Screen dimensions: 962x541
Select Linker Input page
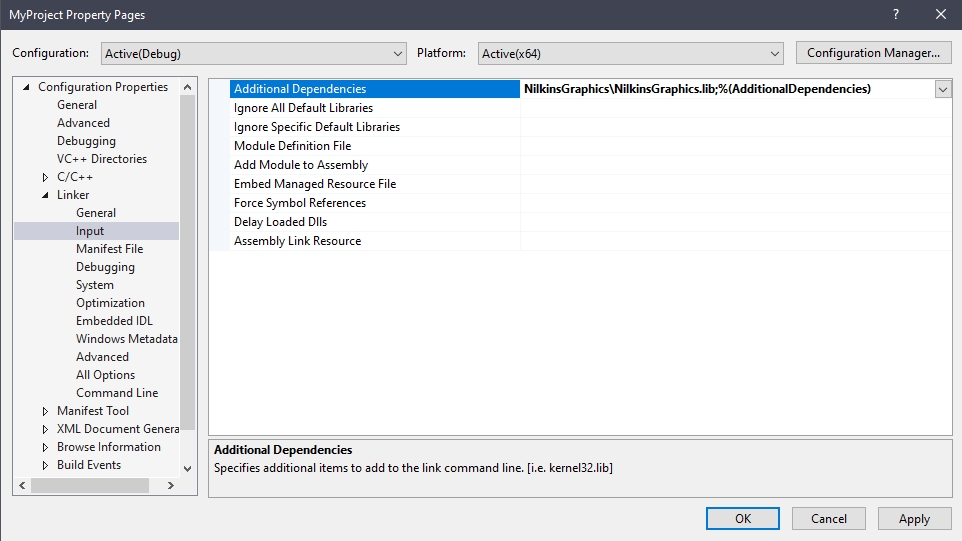click(90, 231)
